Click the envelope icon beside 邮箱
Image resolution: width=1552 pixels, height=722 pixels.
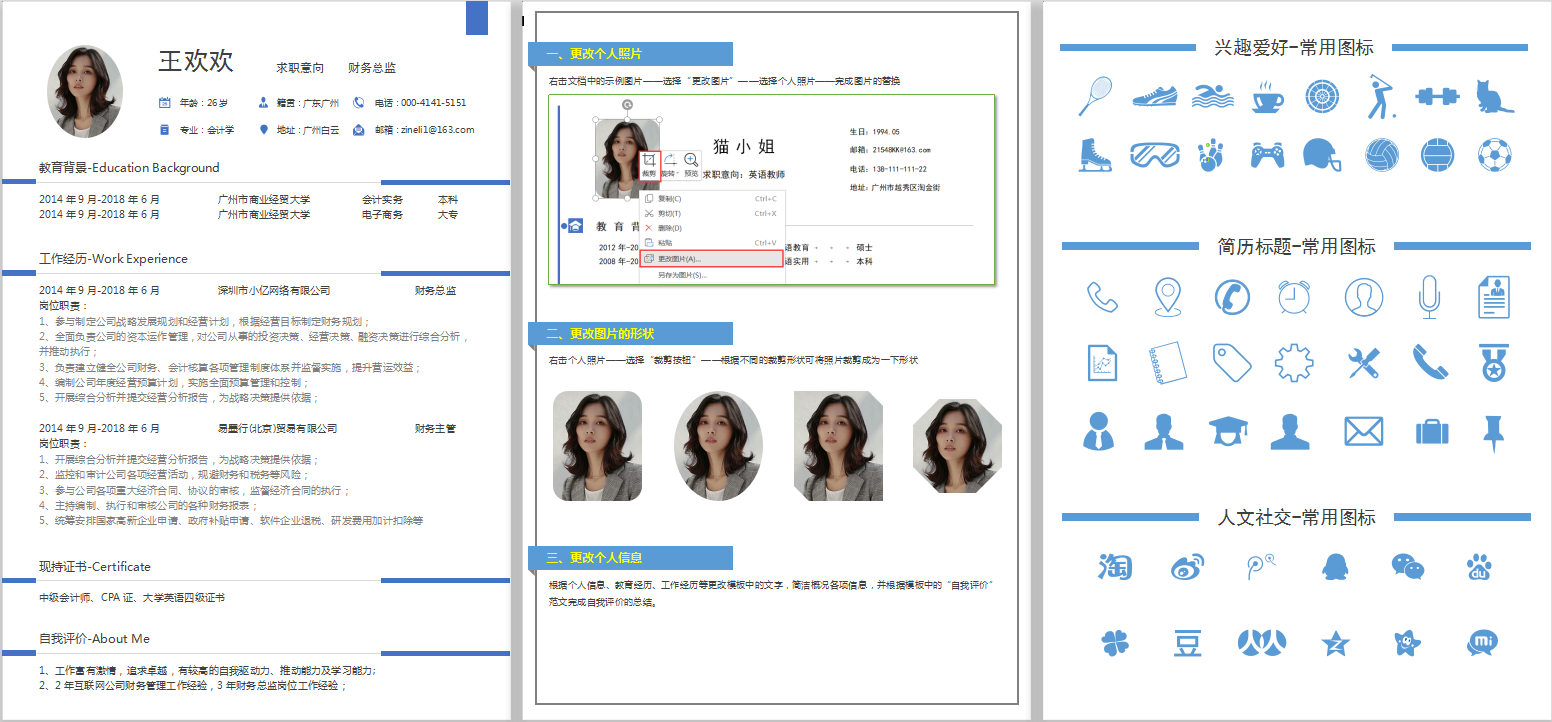359,129
